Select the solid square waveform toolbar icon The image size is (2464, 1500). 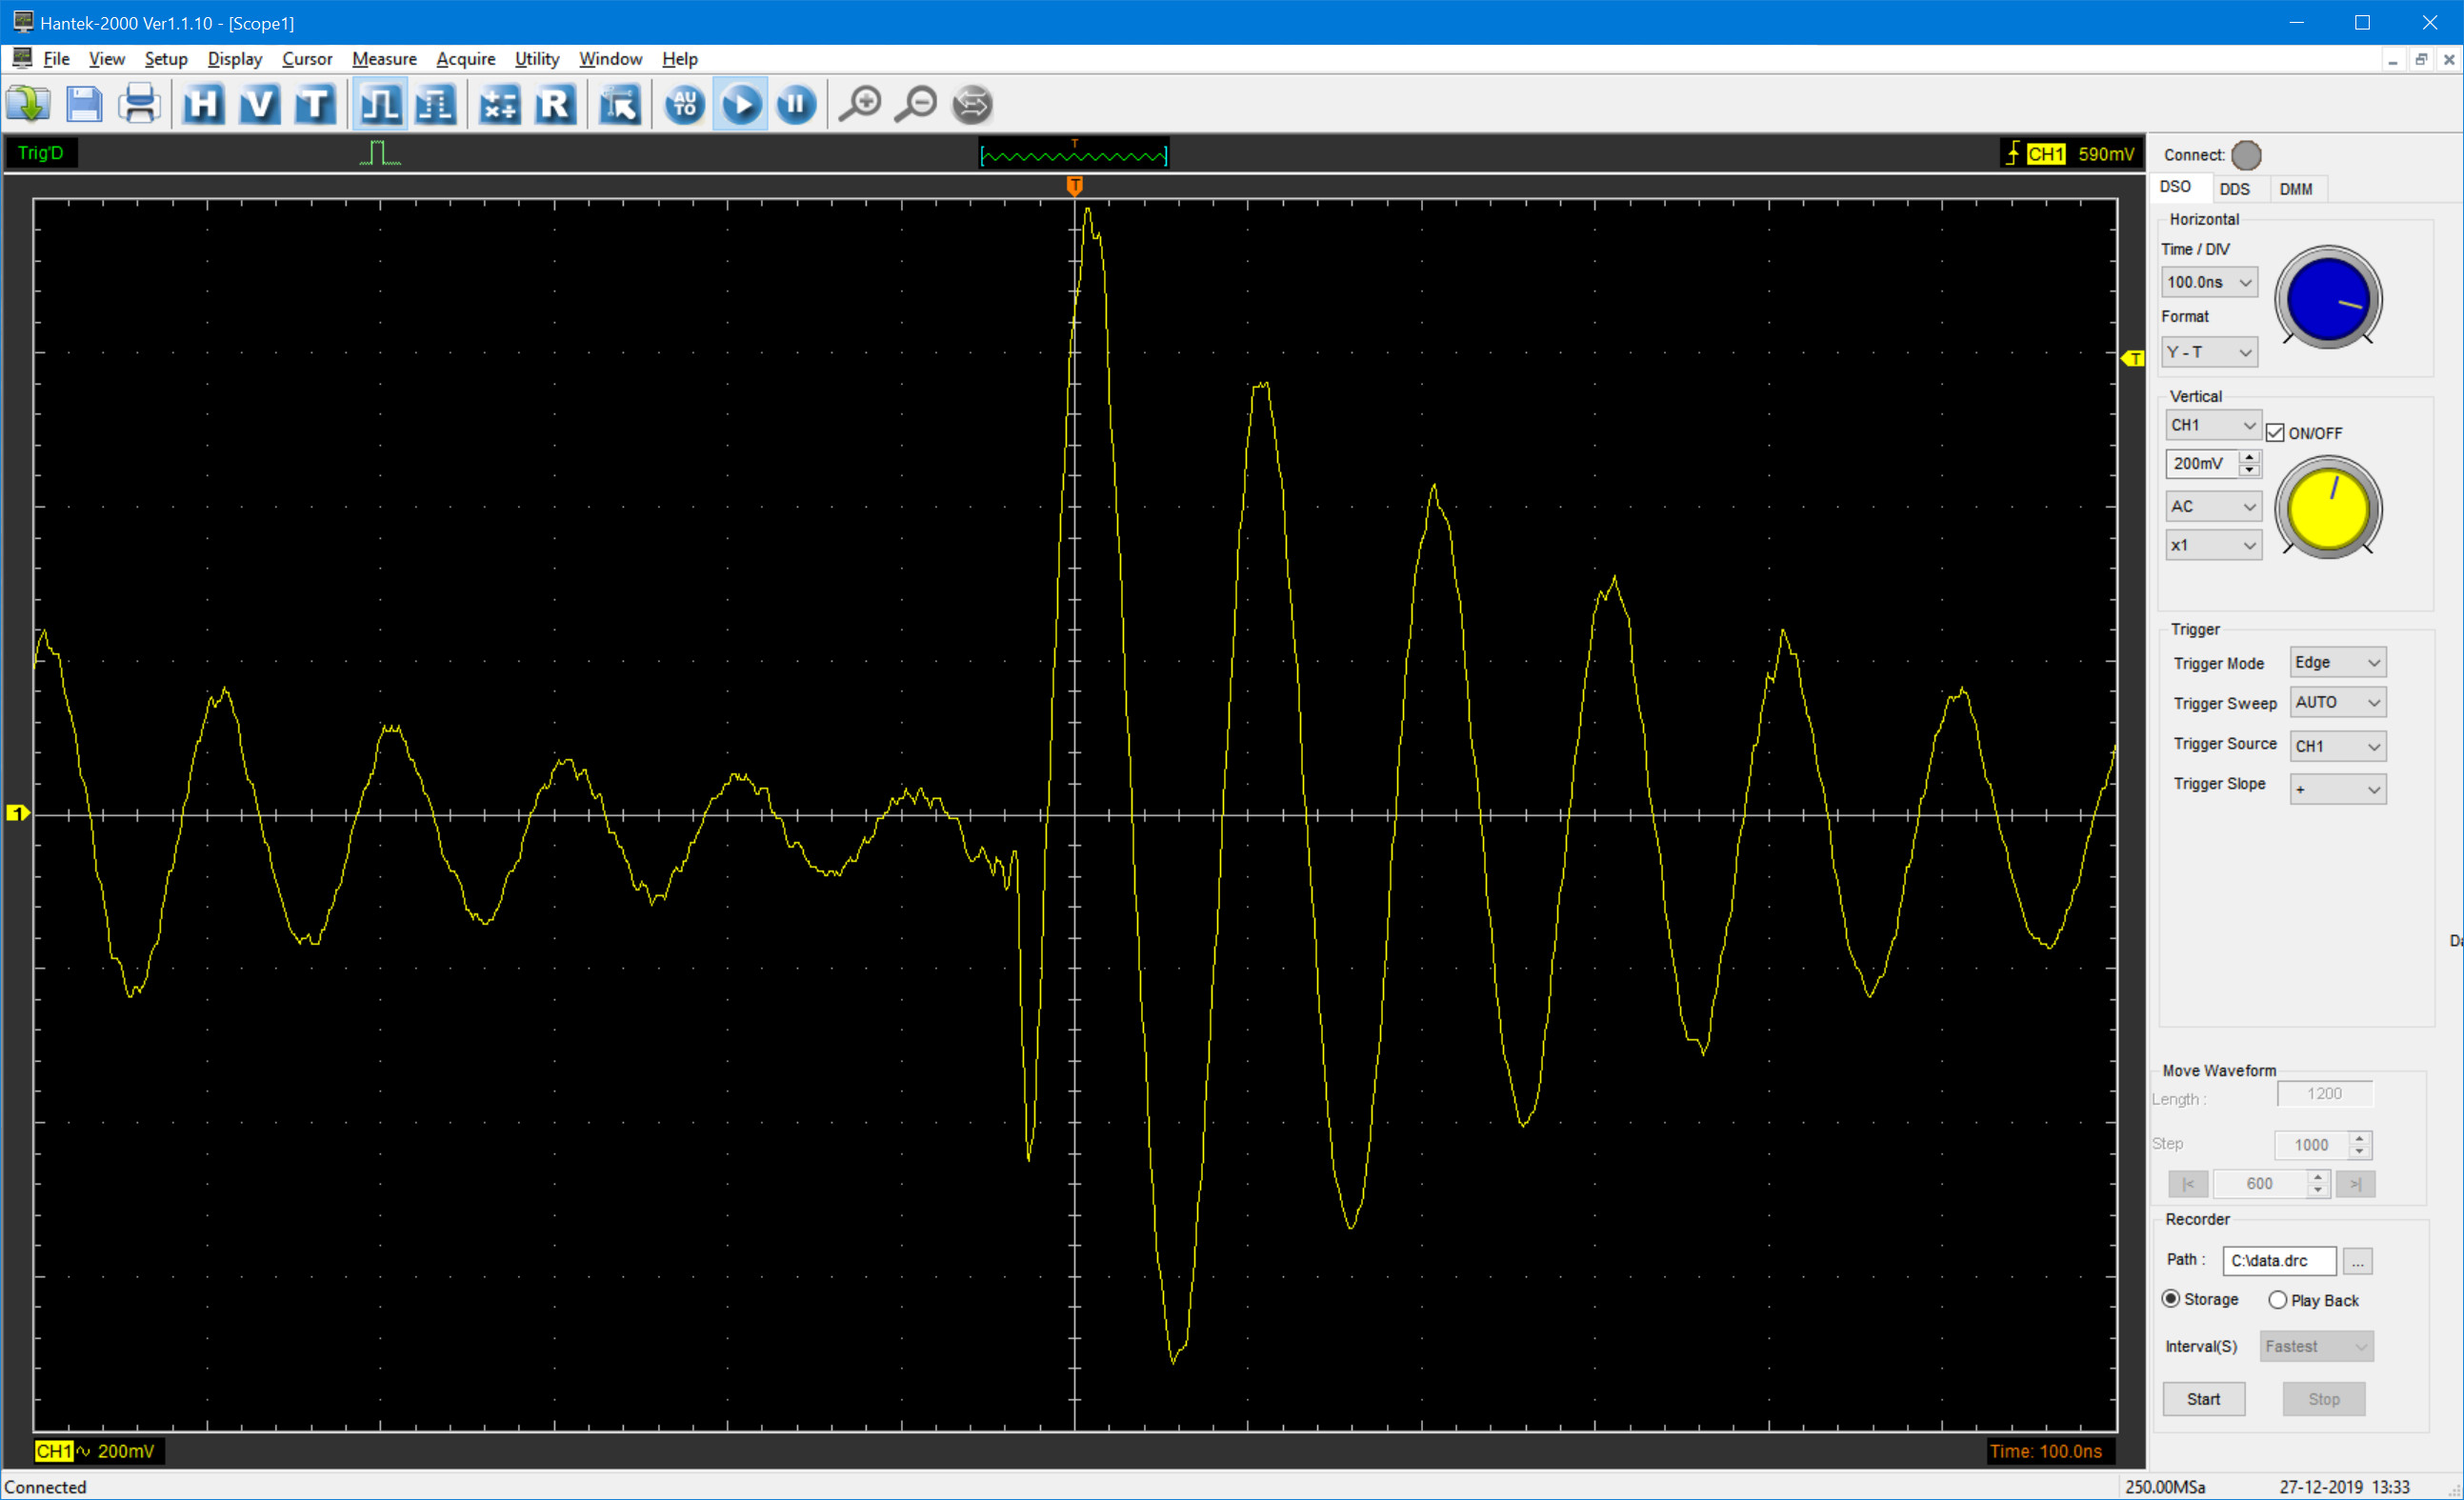(x=380, y=104)
